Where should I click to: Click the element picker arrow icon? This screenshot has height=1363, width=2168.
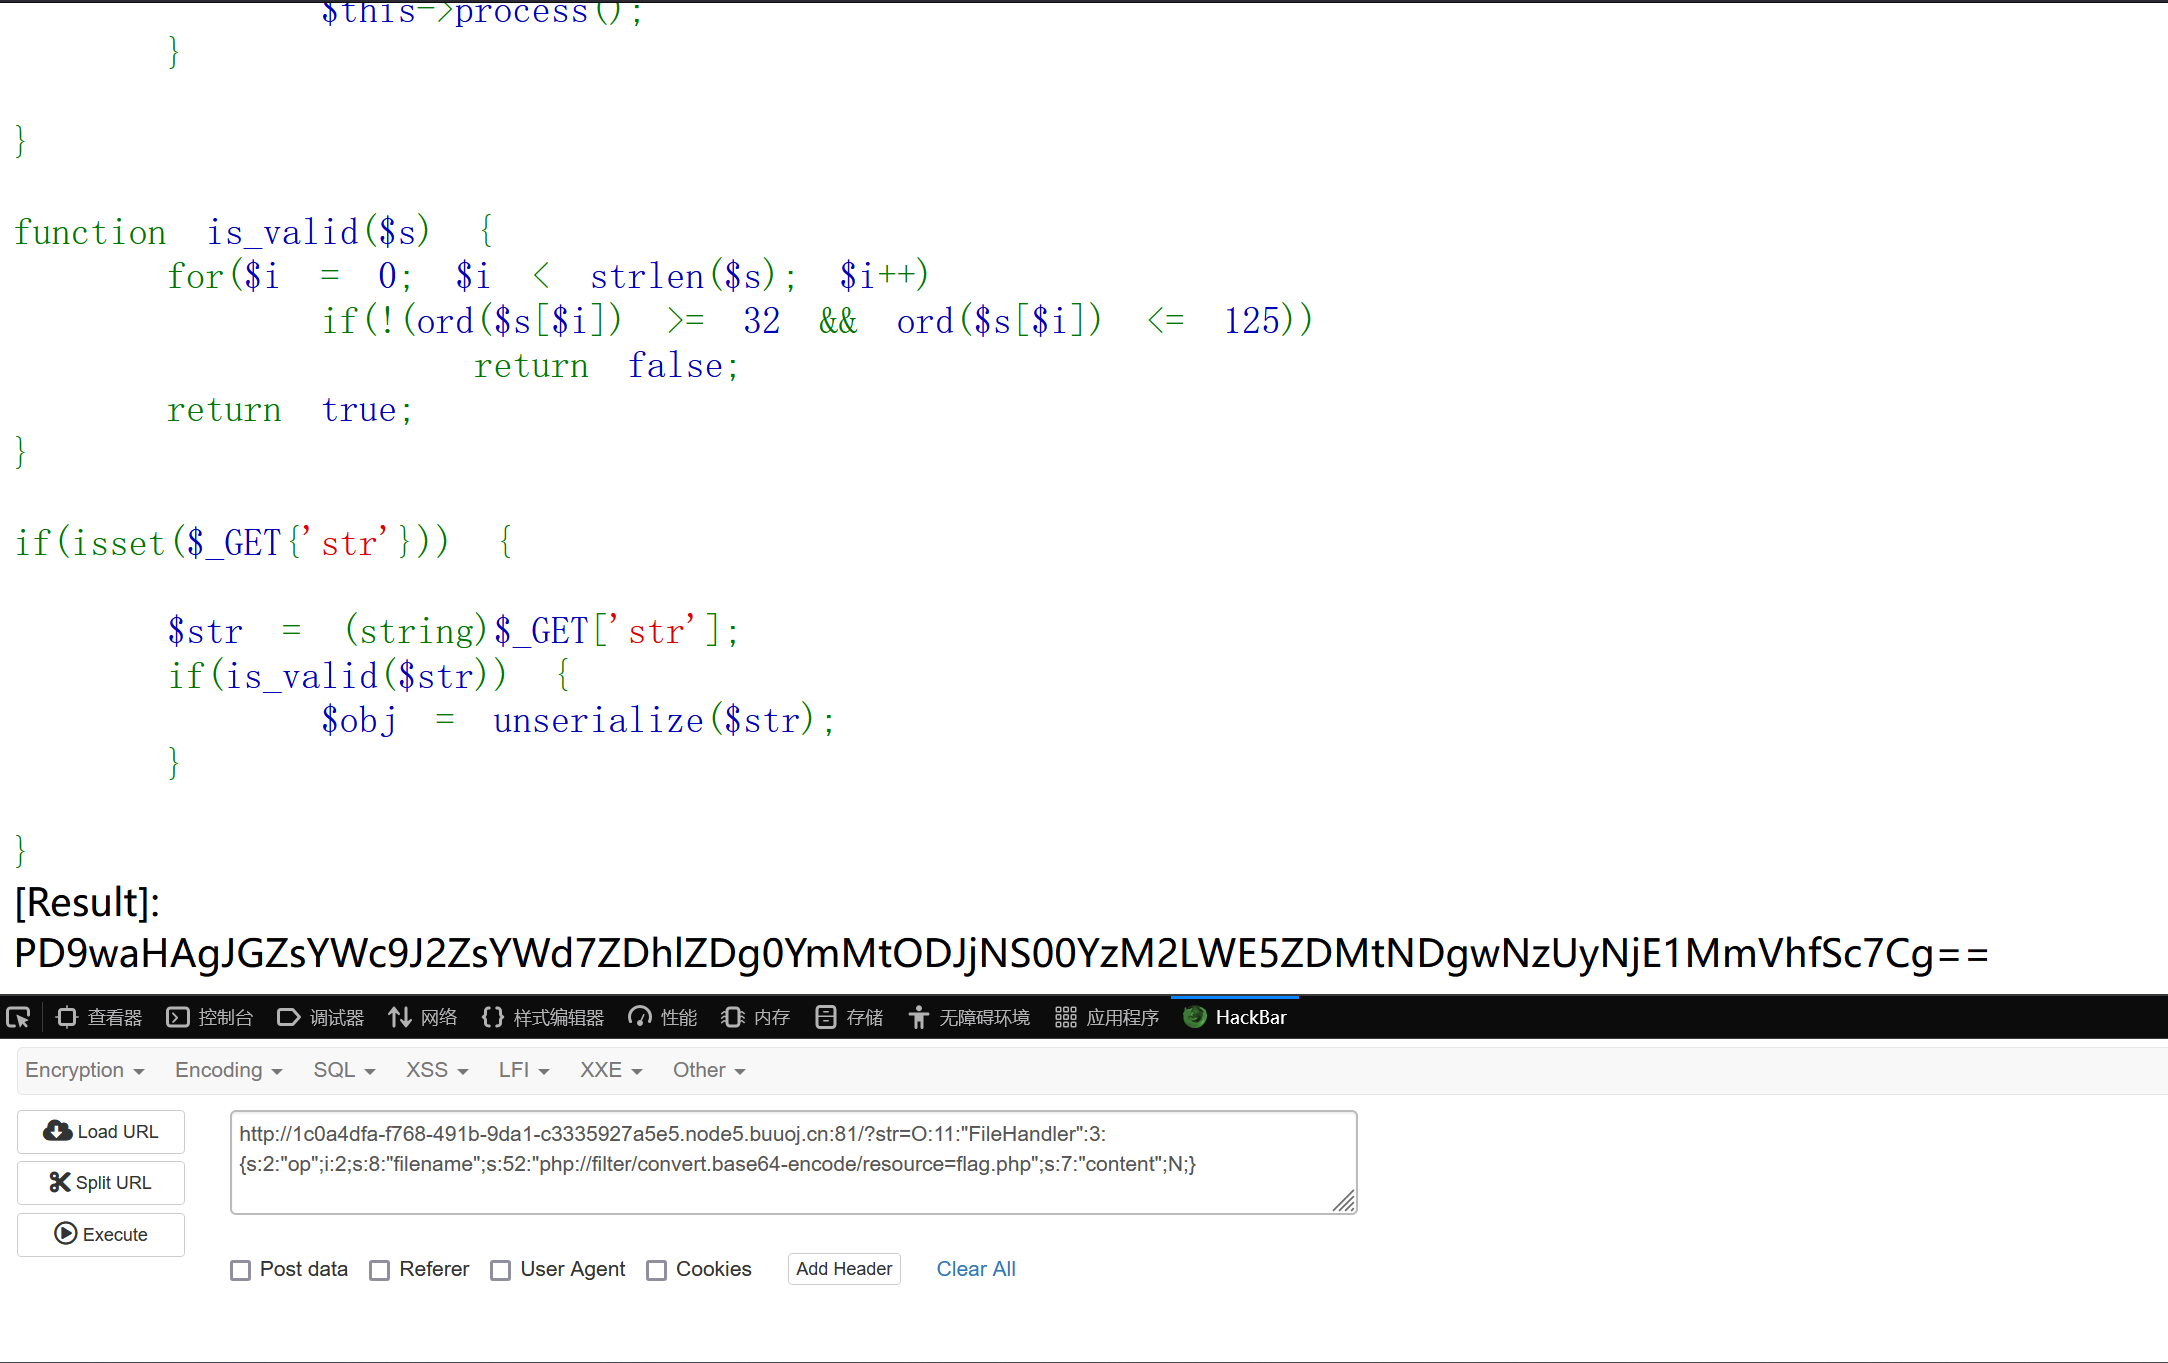click(18, 1018)
